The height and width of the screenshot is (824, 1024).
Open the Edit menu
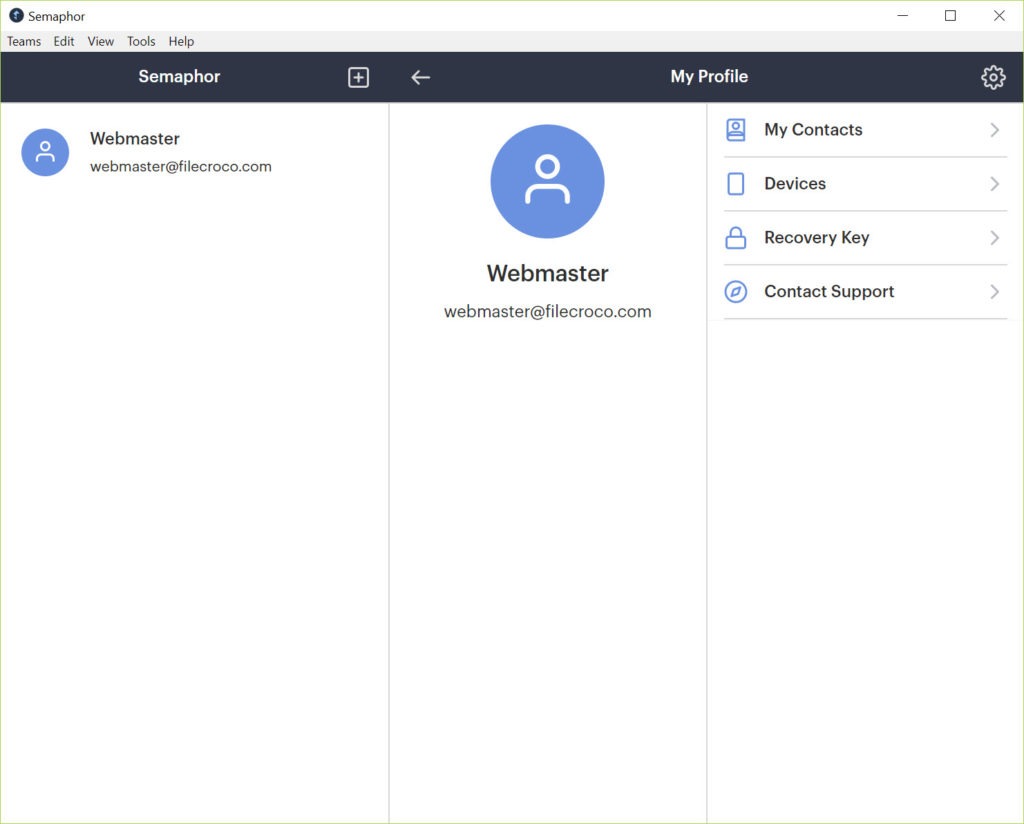point(64,41)
